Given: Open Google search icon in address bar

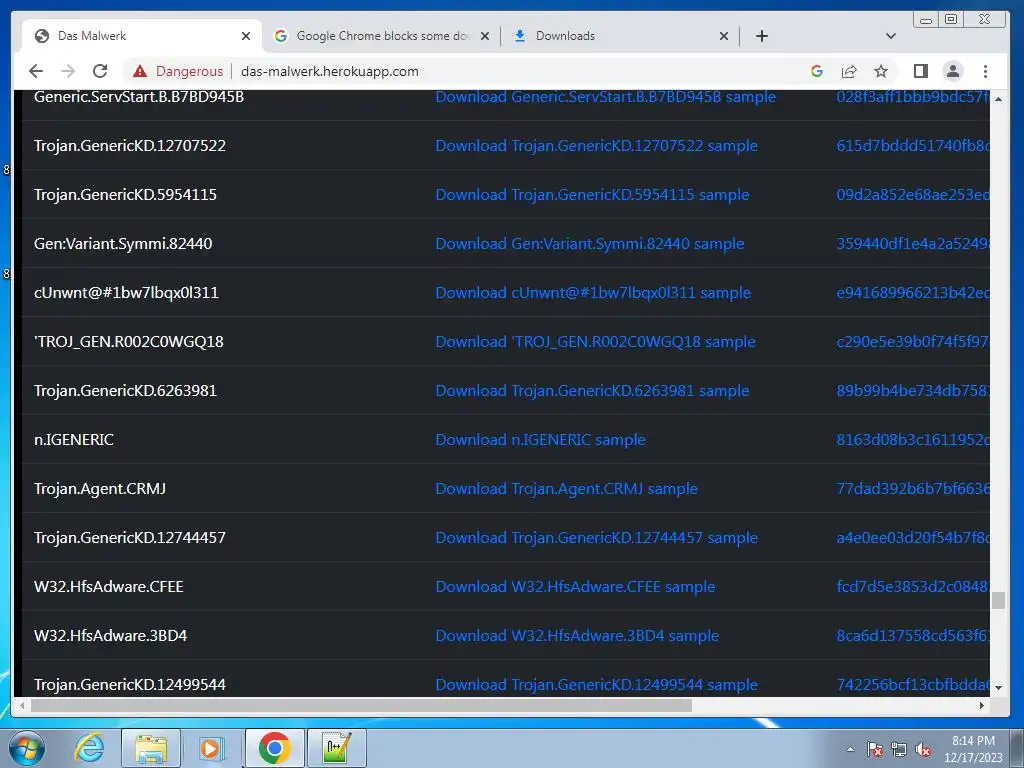Looking at the screenshot, I should coord(816,71).
